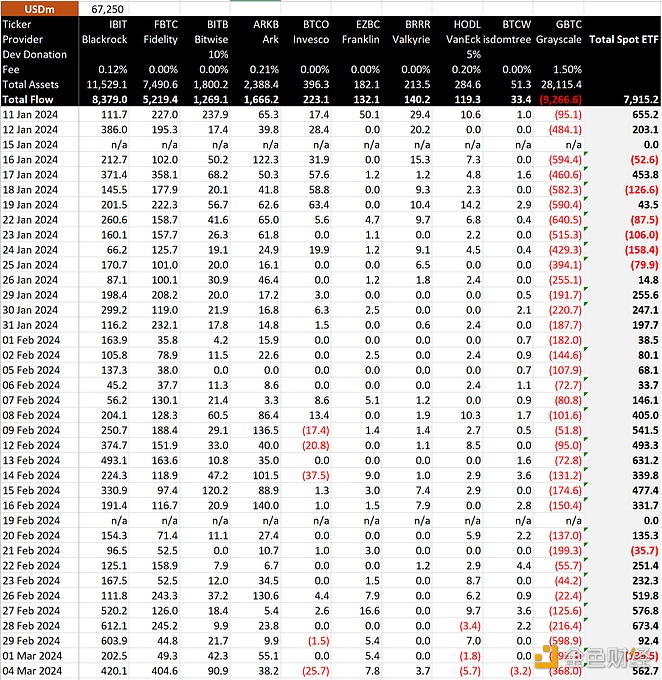Click the BRRR ticker header
Screen dimensions: 662x680
tap(418, 24)
